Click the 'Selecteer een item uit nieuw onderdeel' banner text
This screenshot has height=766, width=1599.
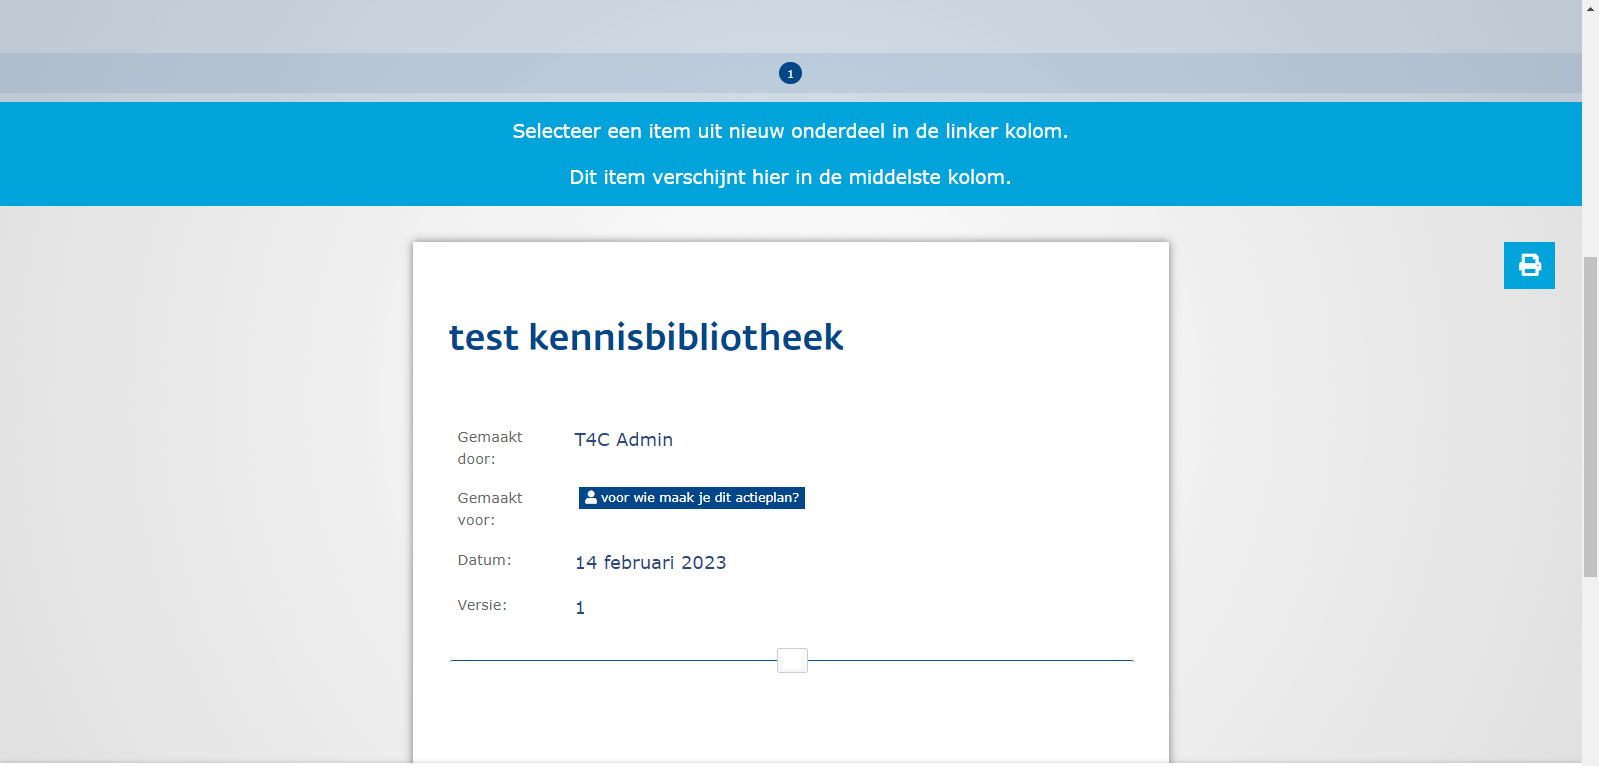tap(790, 131)
